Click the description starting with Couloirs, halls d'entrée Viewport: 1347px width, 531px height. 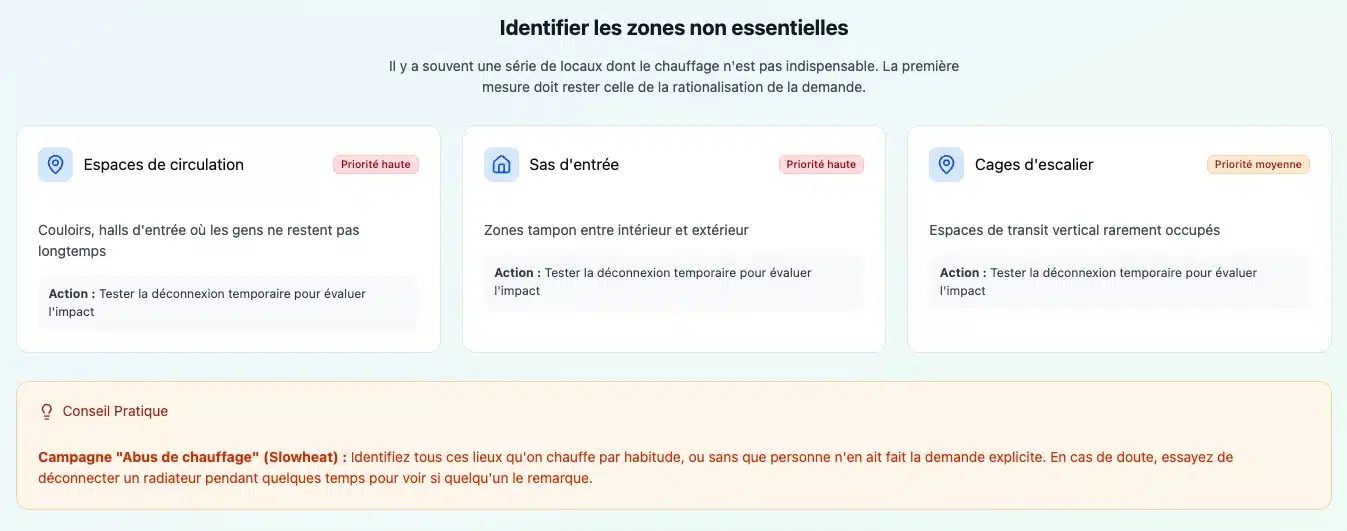(x=198, y=240)
